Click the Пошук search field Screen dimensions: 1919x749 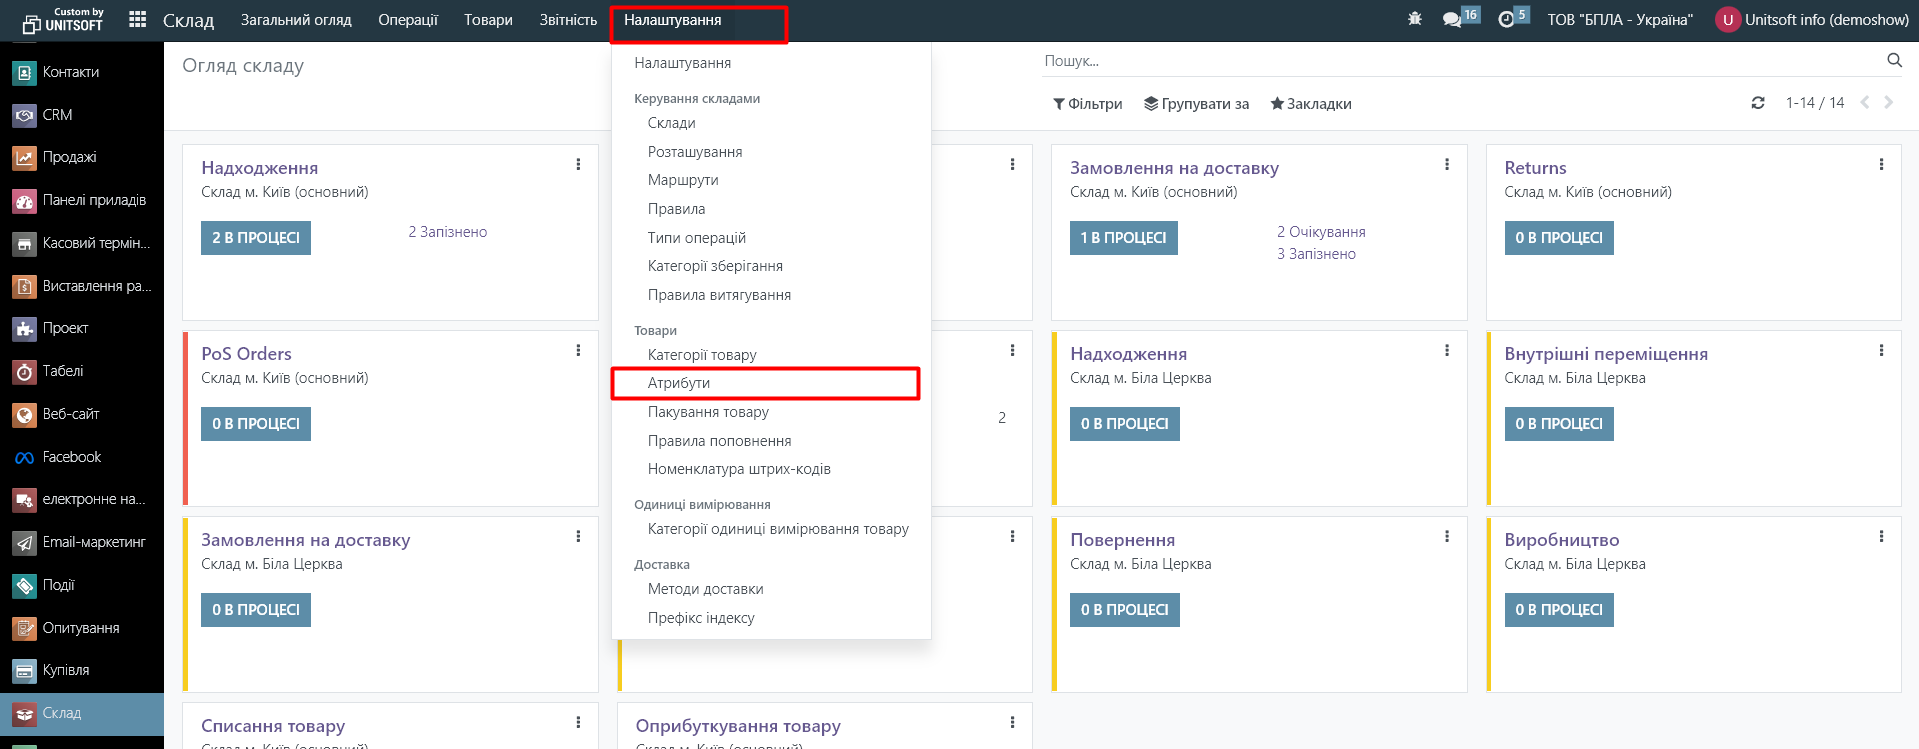[1460, 61]
